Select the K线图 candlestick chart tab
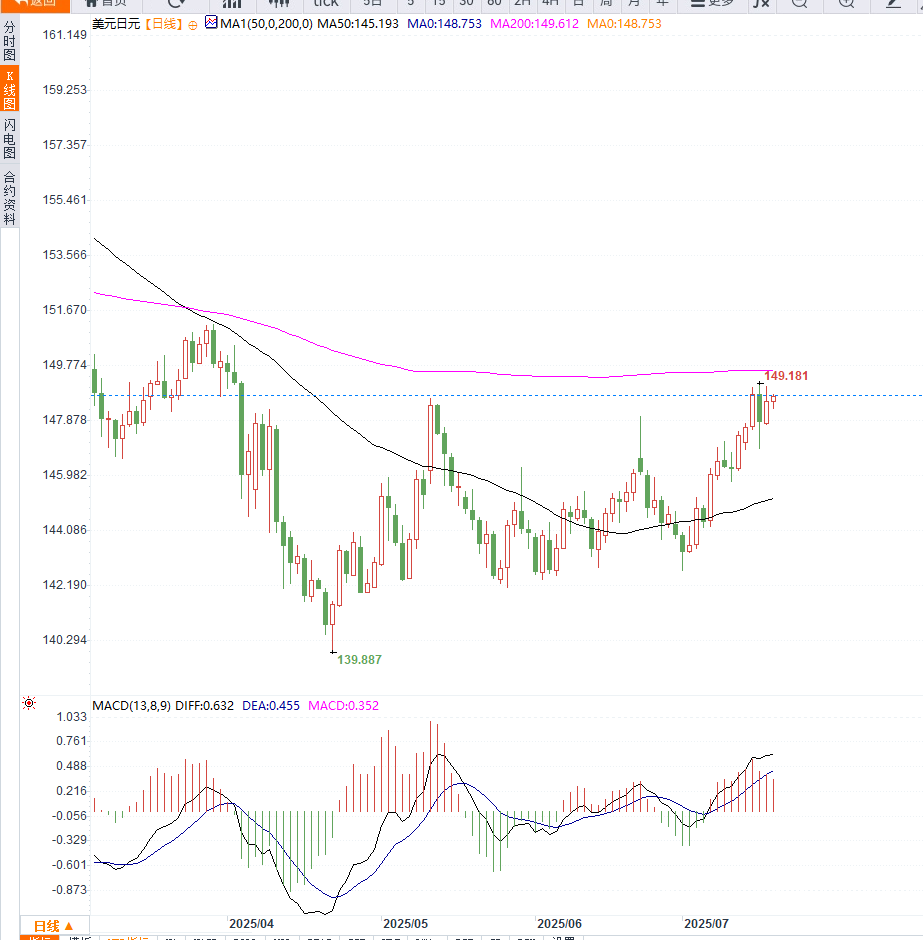Viewport: 923px width, 940px height. 9,89
